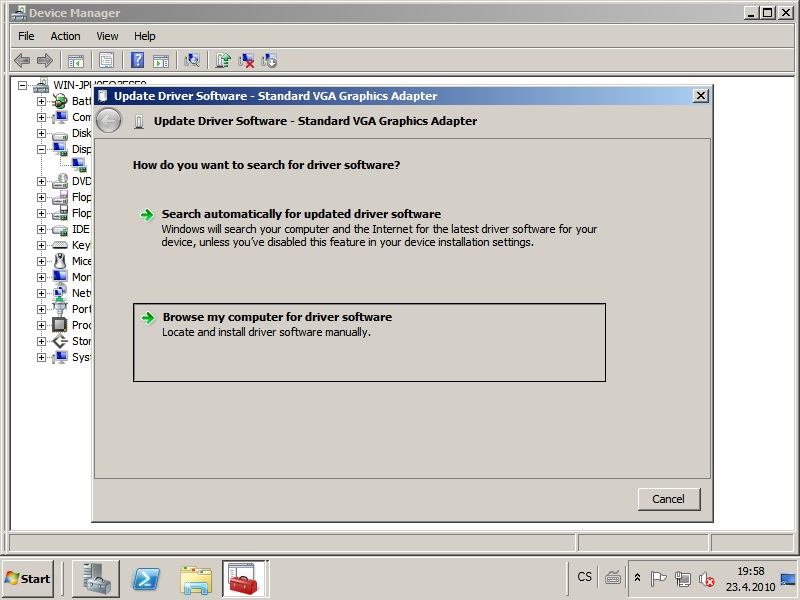Click the Start button
800x600 pixels.
coord(28,578)
